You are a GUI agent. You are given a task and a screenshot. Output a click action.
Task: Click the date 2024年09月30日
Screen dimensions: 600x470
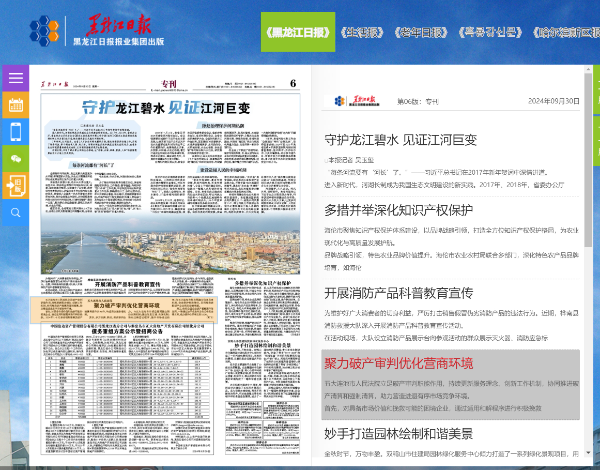[554, 101]
